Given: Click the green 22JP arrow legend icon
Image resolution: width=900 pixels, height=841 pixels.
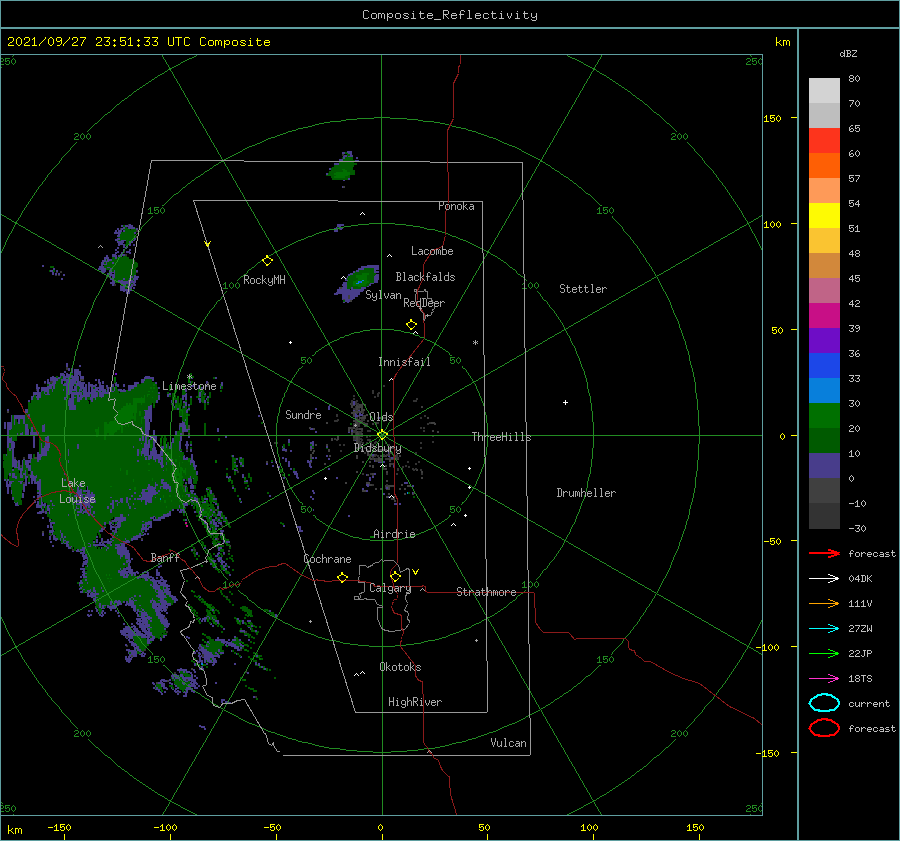Looking at the screenshot, I should (824, 653).
